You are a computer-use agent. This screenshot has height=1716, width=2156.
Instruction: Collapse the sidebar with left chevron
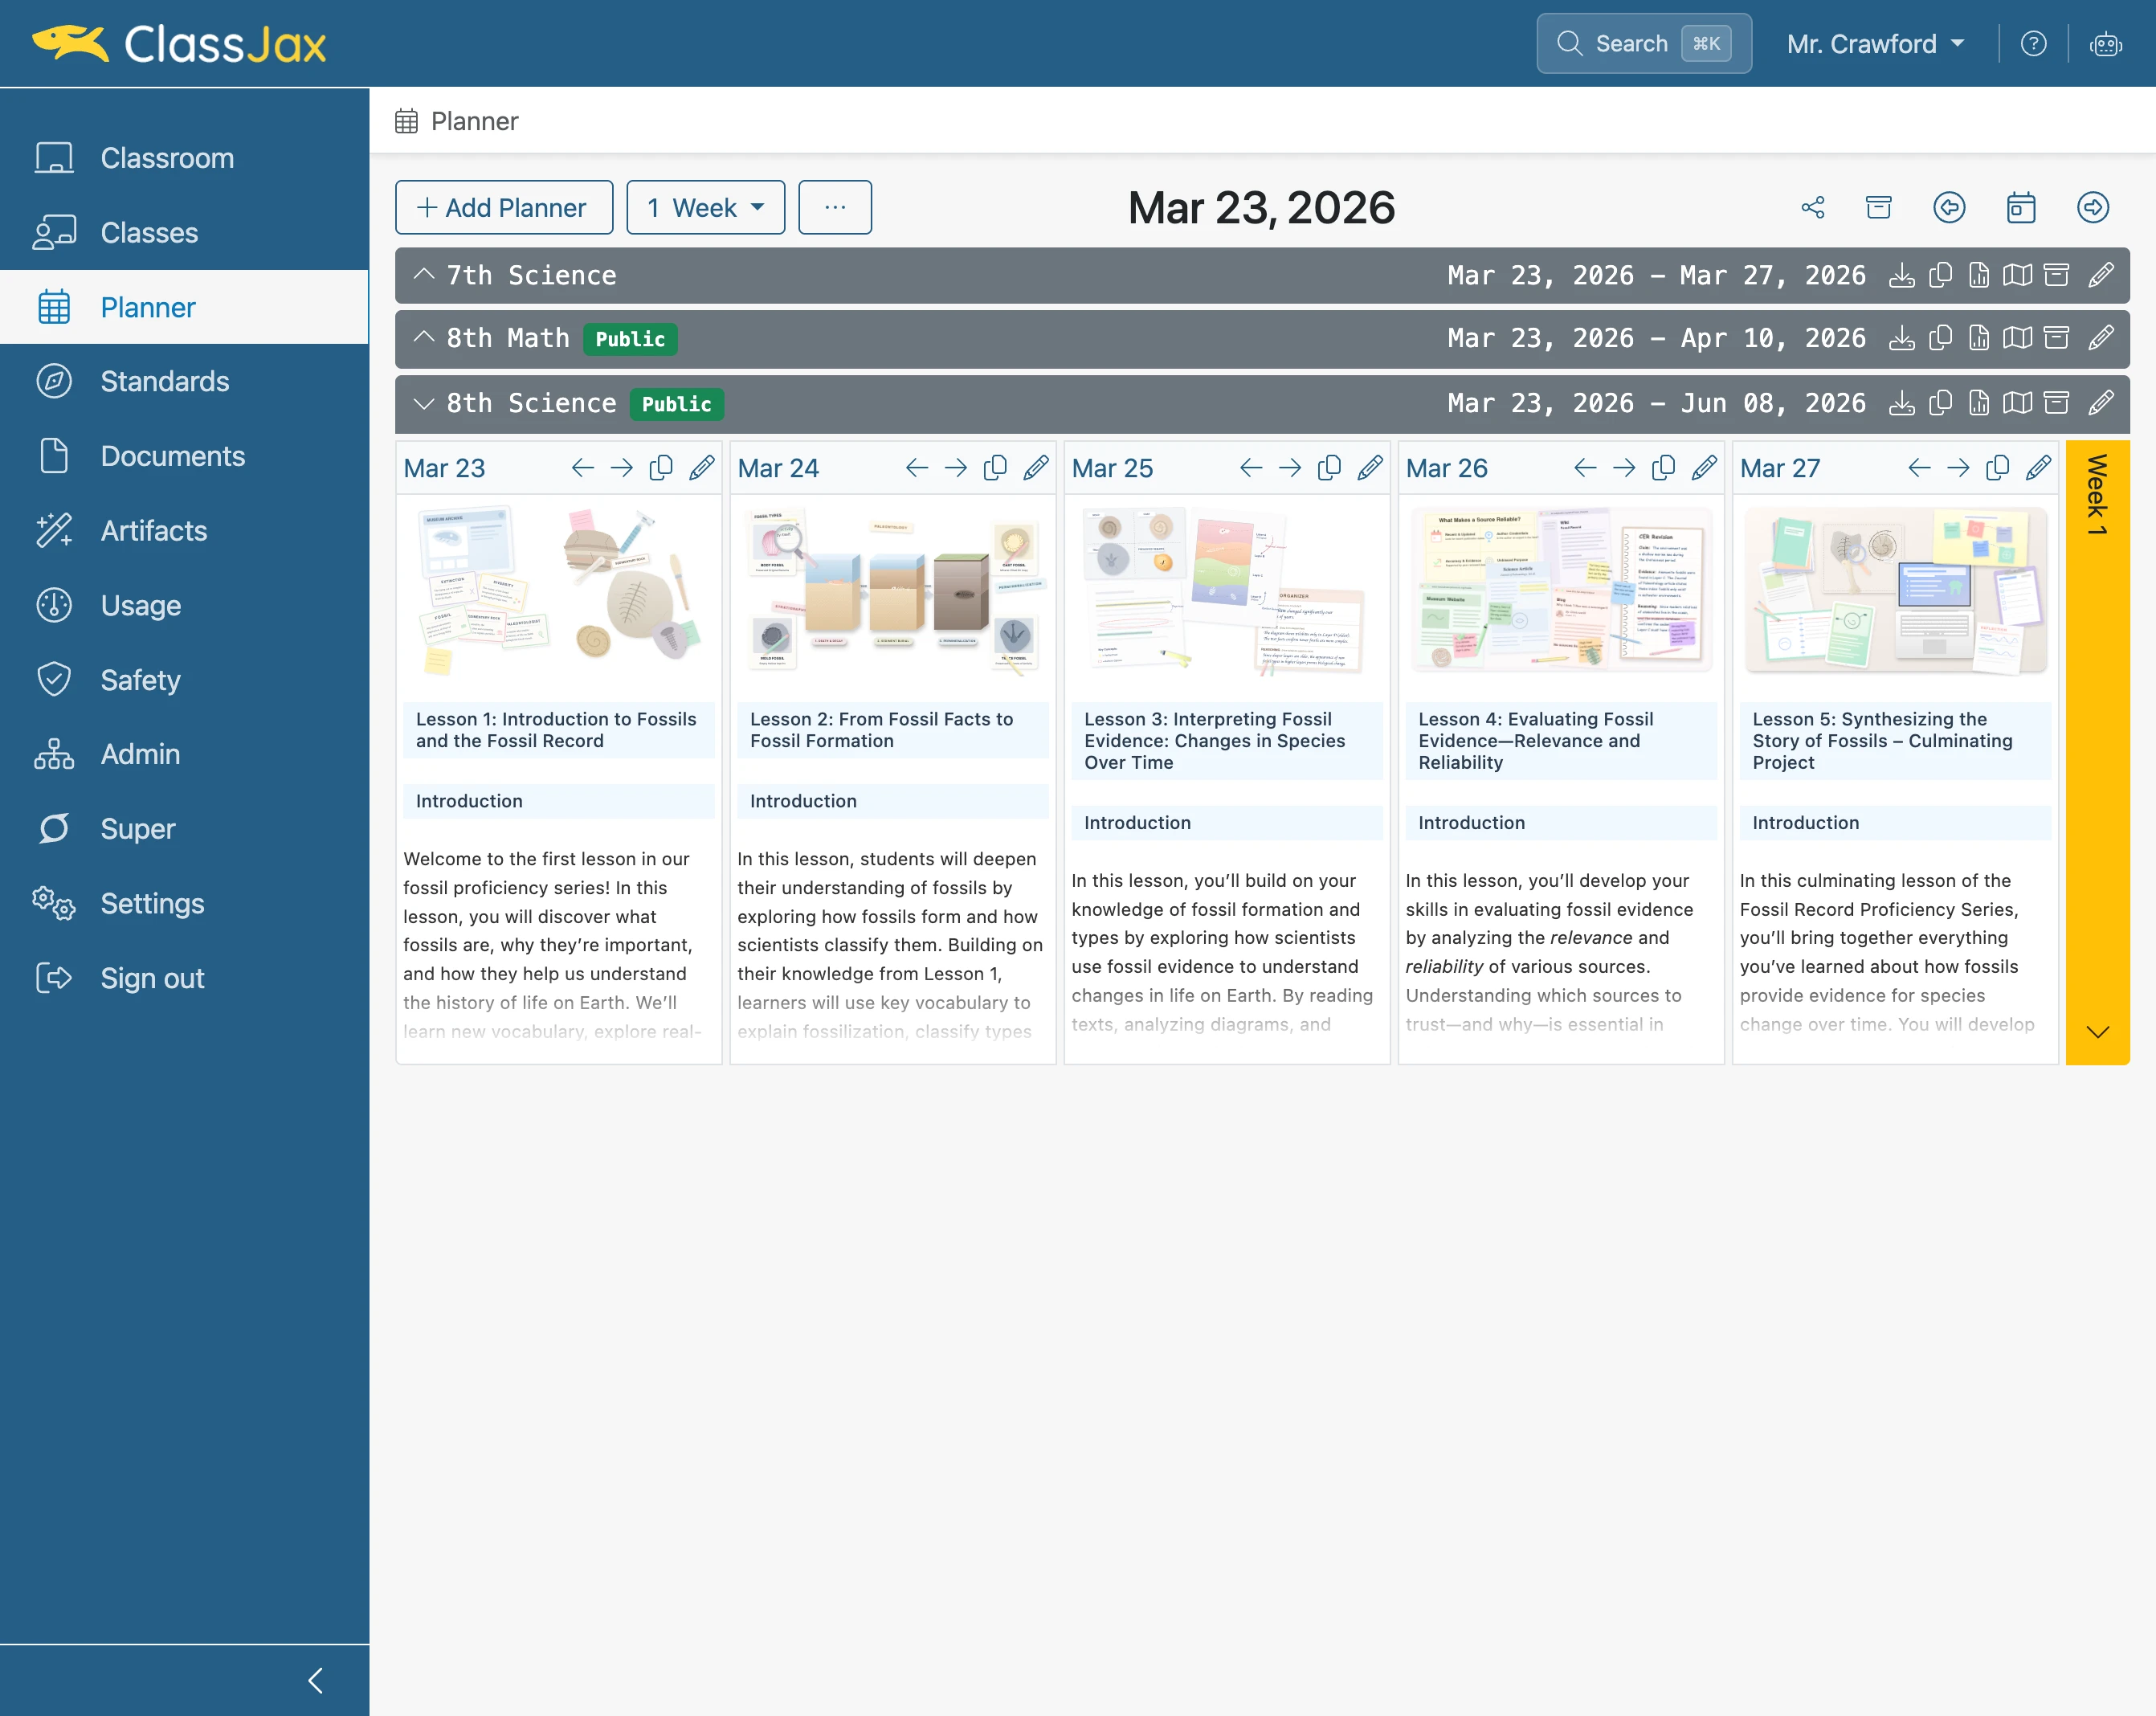(x=316, y=1680)
